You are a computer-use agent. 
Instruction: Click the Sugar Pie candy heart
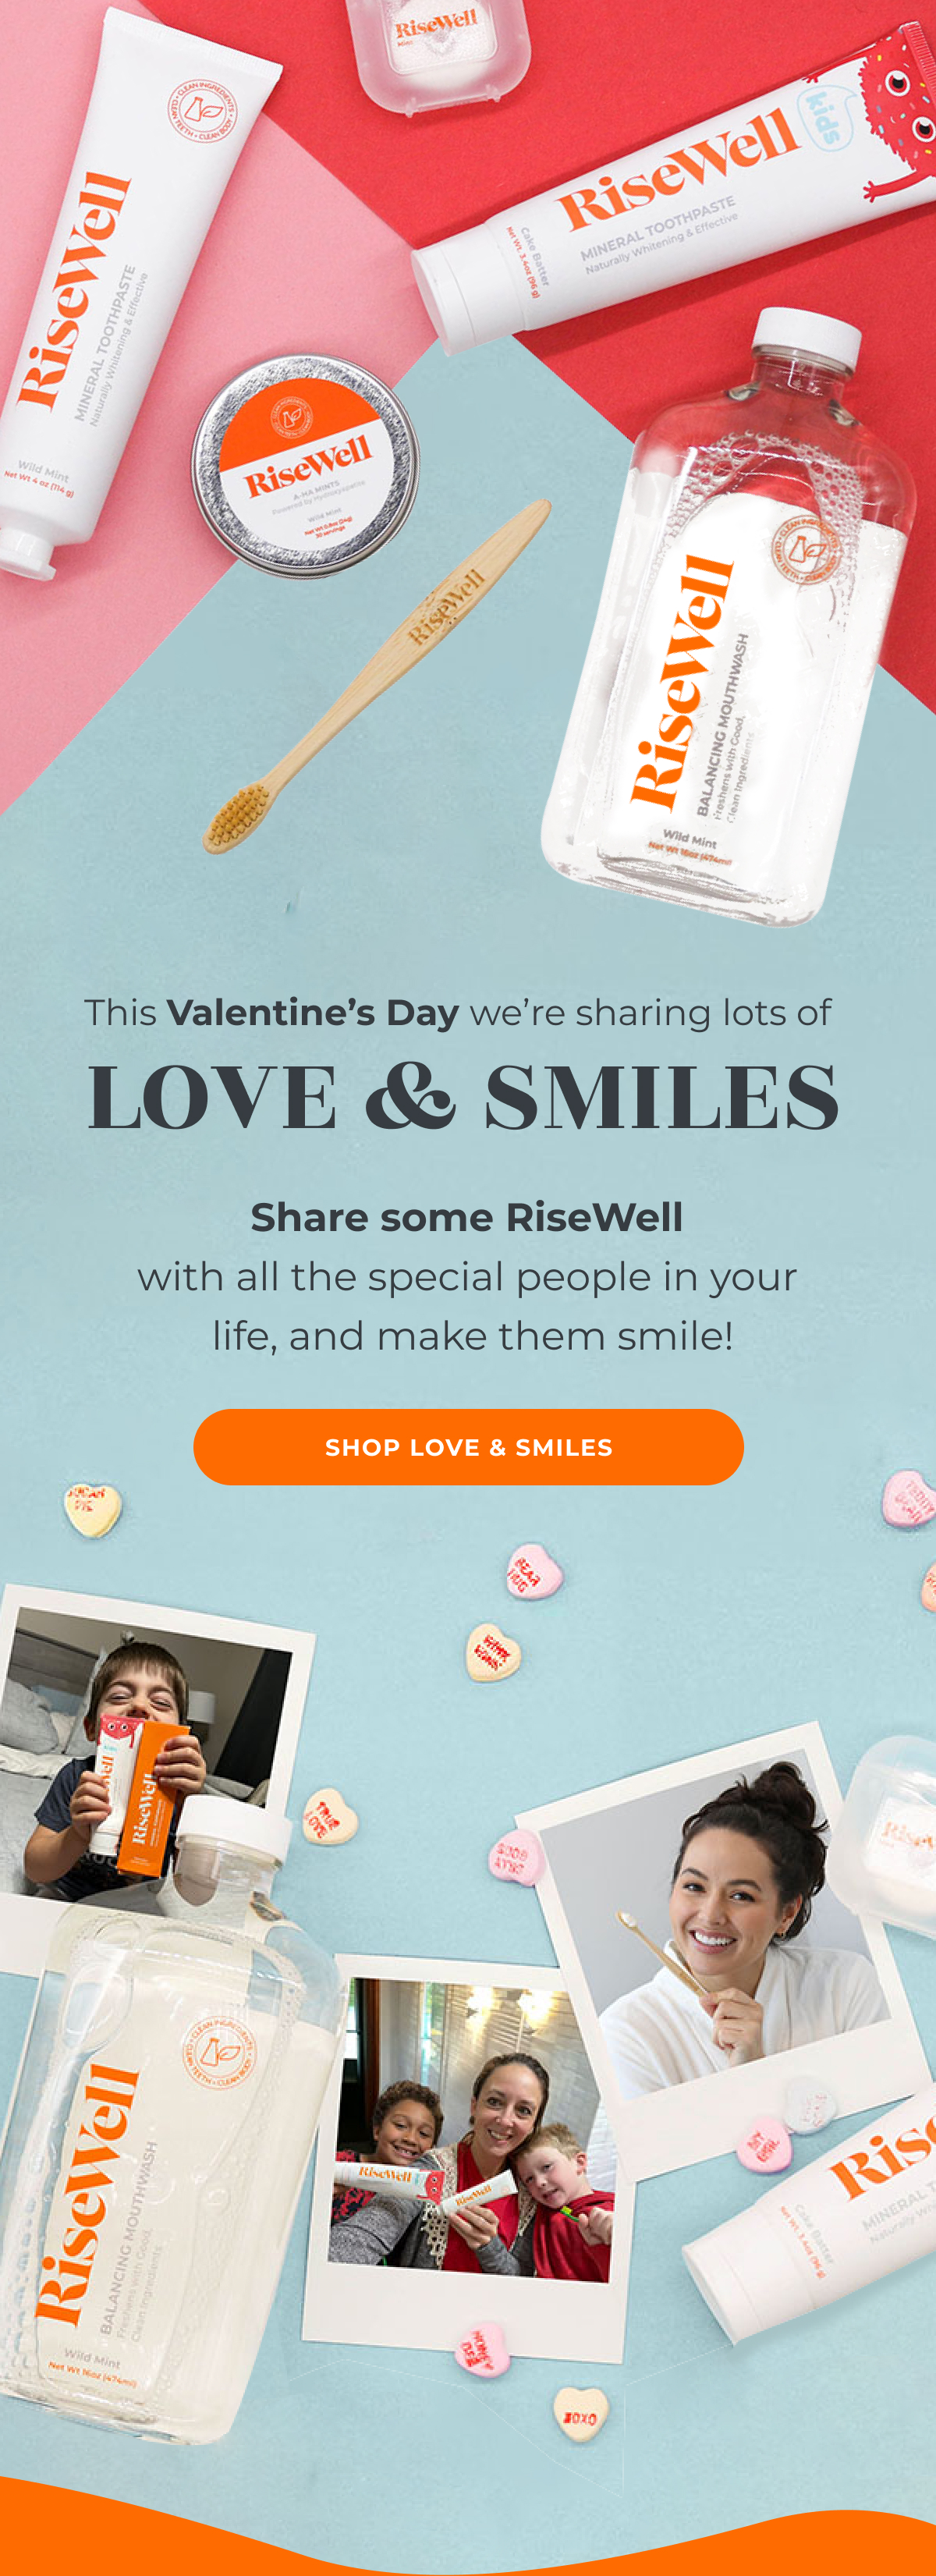tap(92, 1508)
